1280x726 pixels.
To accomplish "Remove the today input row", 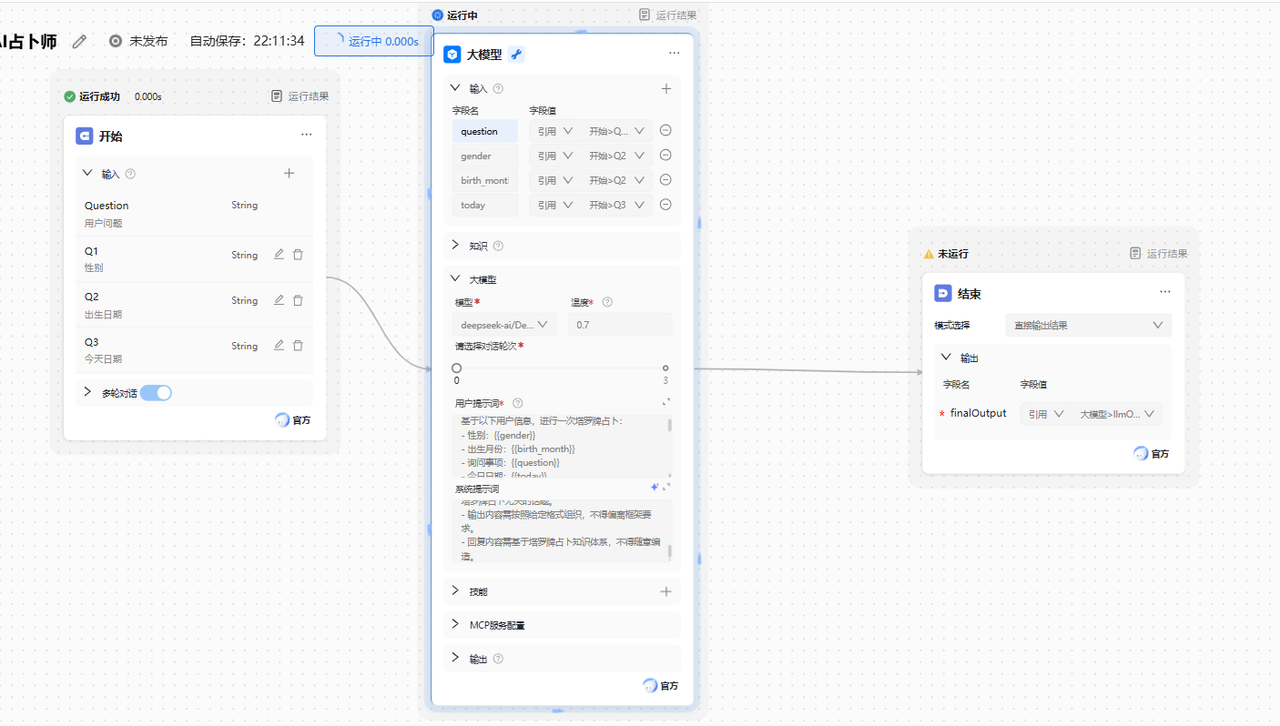I will click(665, 205).
